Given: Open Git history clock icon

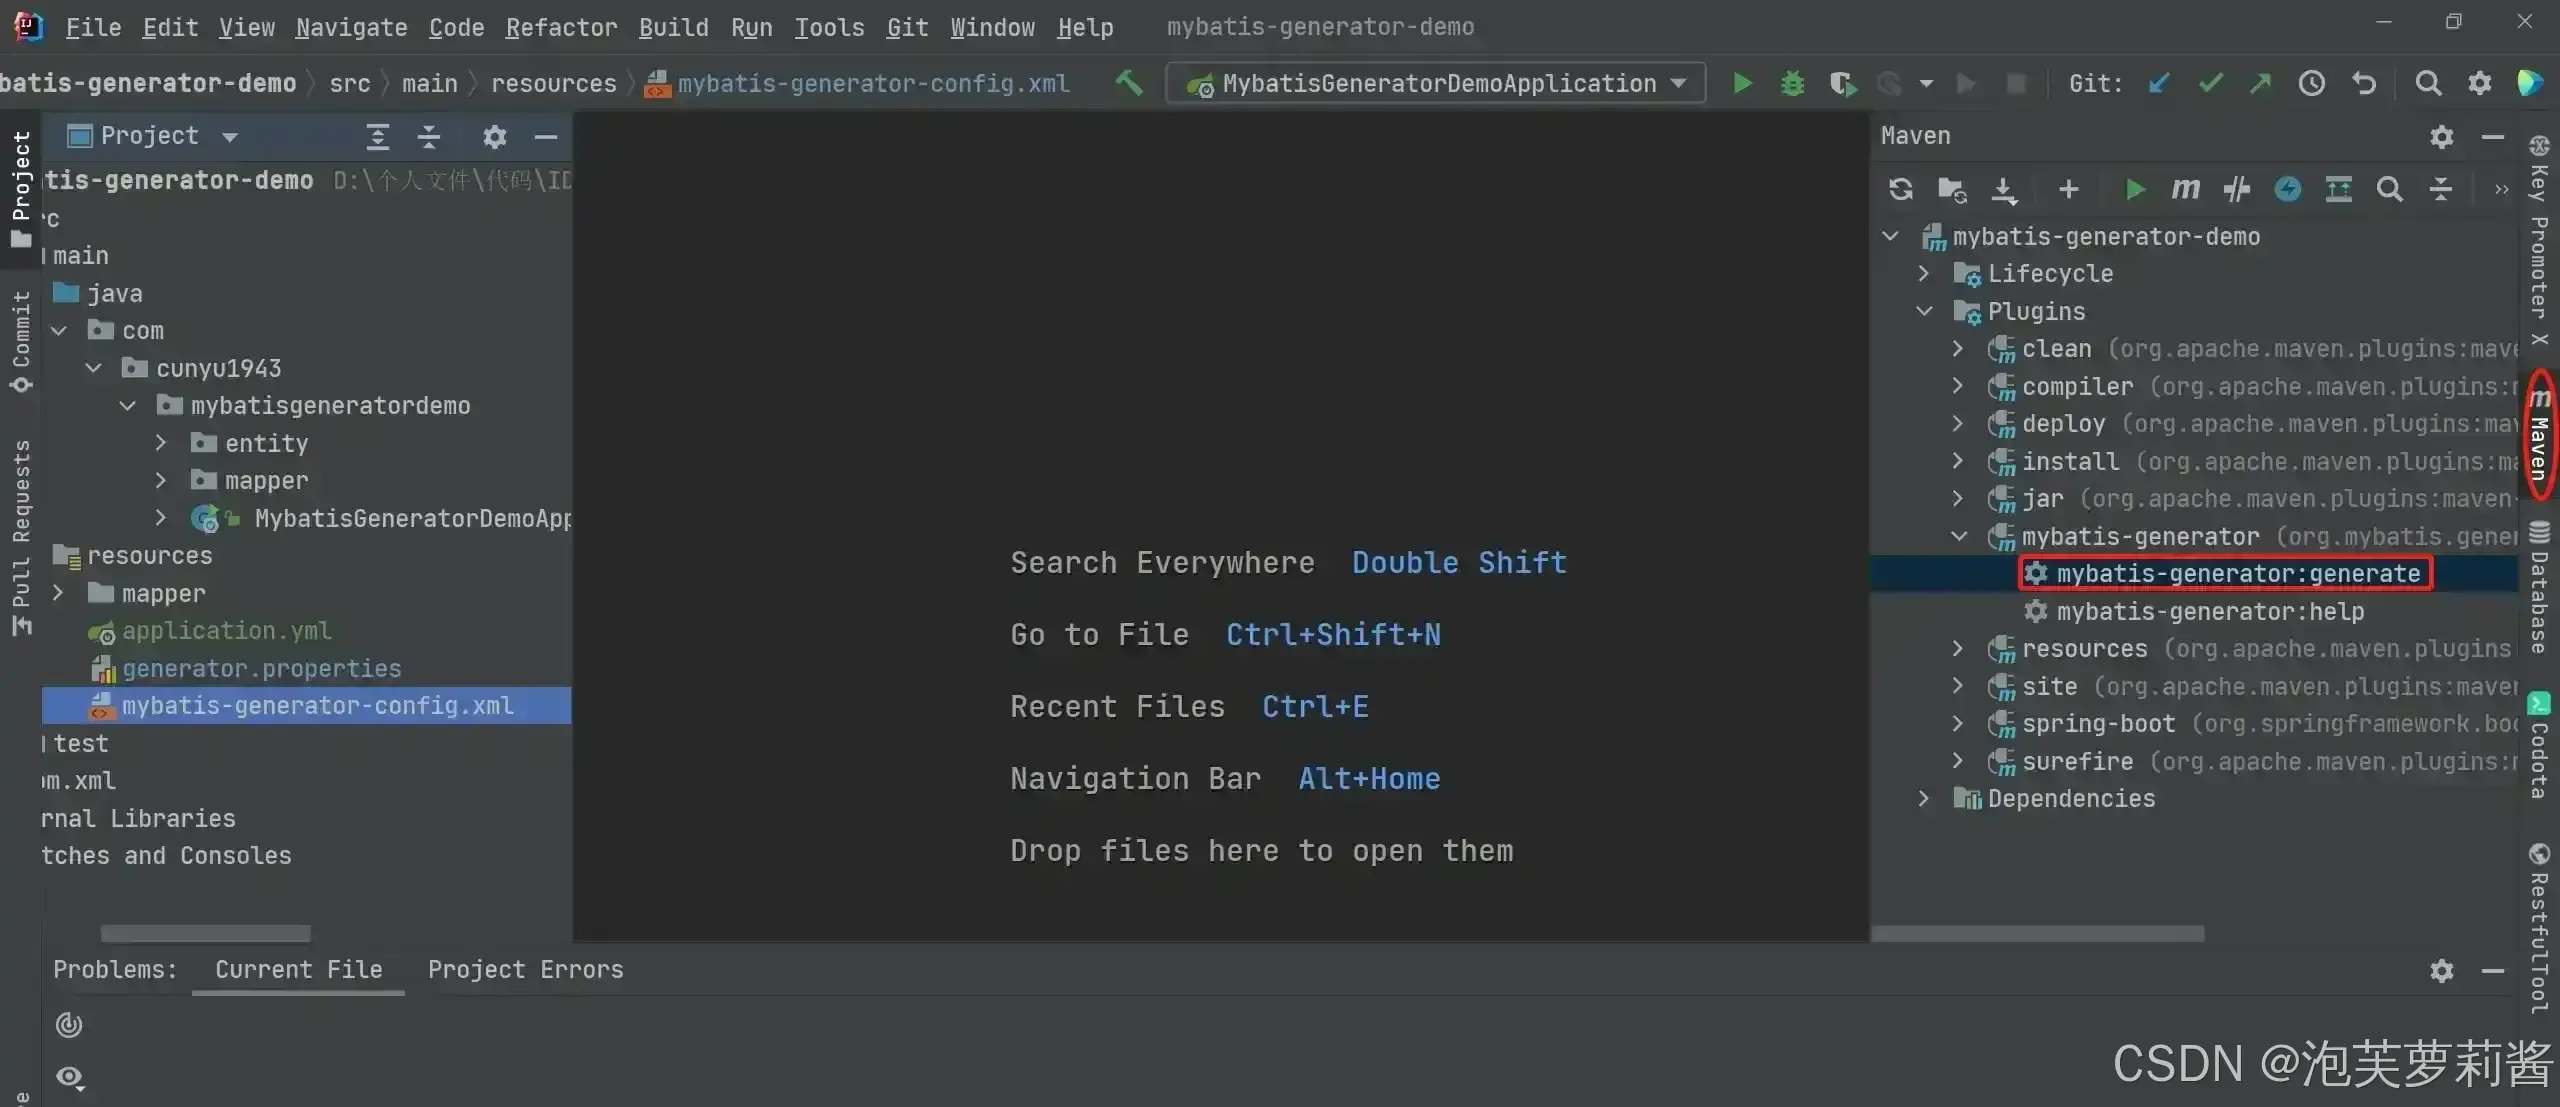Looking at the screenshot, I should [x=2311, y=83].
